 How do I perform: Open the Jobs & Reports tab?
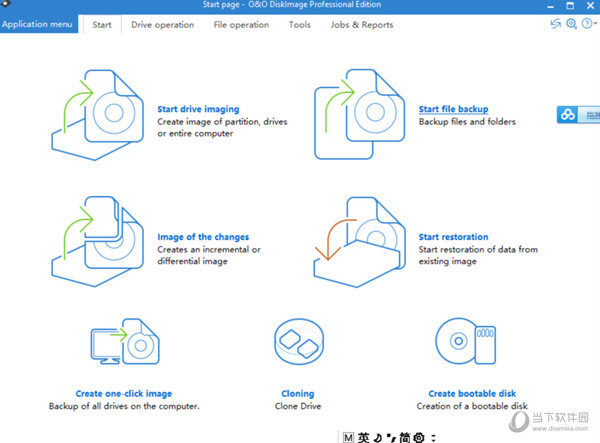(362, 24)
